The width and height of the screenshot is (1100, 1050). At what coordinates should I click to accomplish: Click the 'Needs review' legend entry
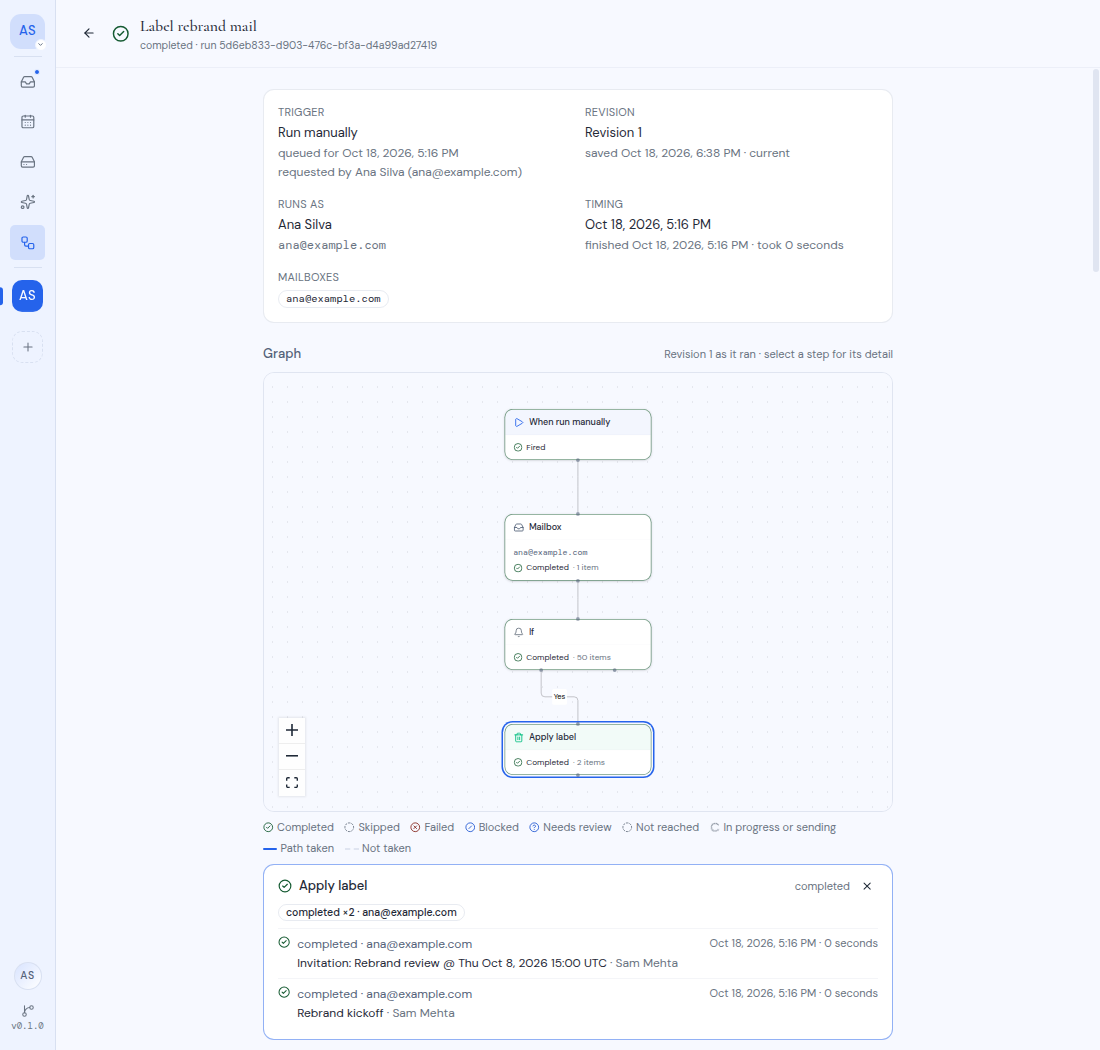coord(570,828)
